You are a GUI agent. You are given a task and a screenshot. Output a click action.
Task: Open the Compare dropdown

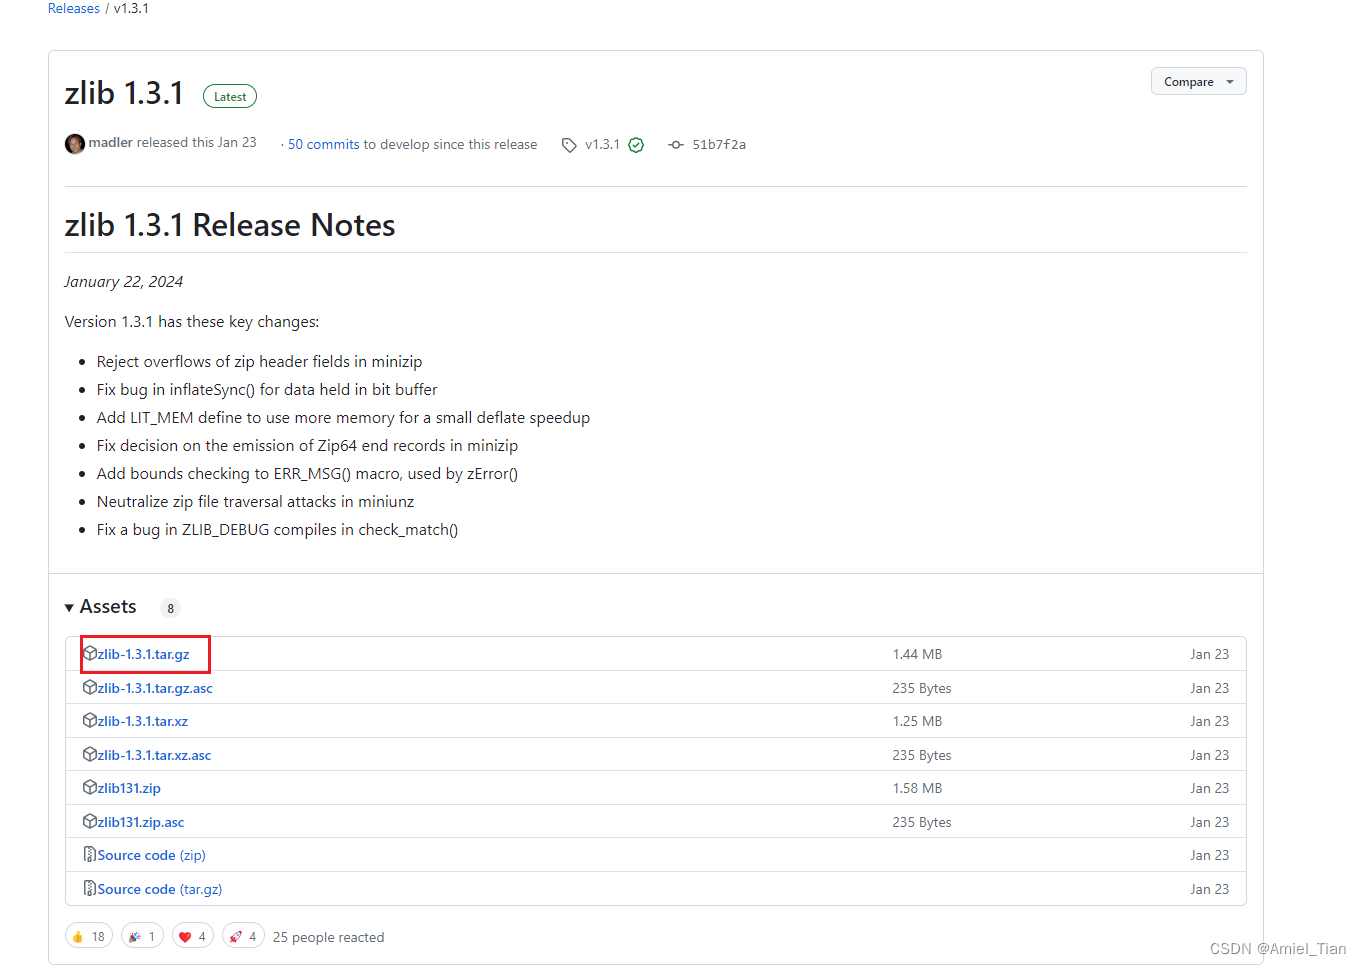point(1198,82)
